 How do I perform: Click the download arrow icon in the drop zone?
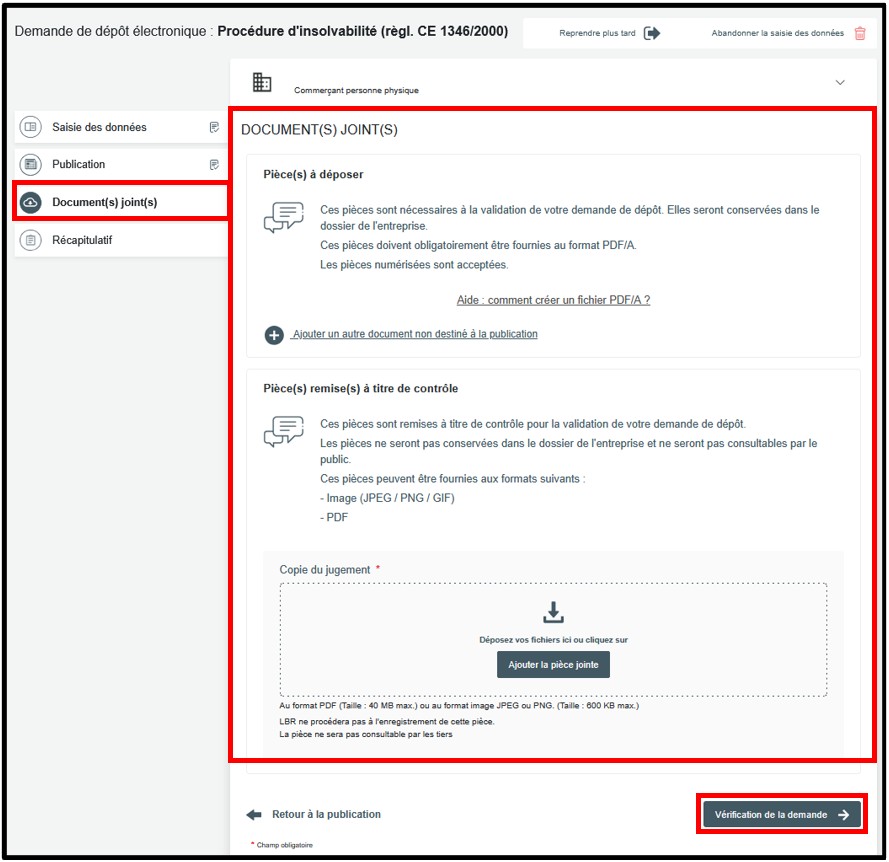point(553,612)
